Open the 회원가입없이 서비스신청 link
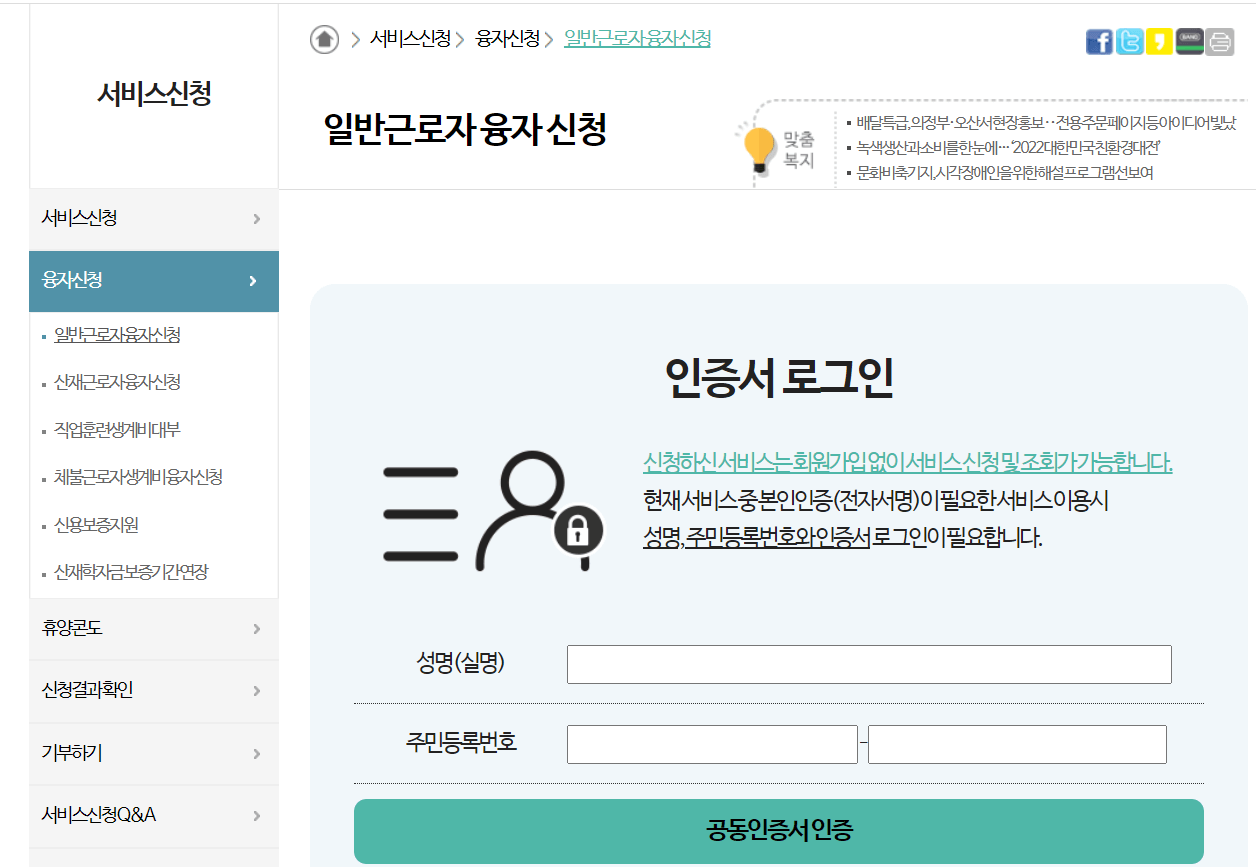Viewport: 1256px width, 867px height. (908, 463)
